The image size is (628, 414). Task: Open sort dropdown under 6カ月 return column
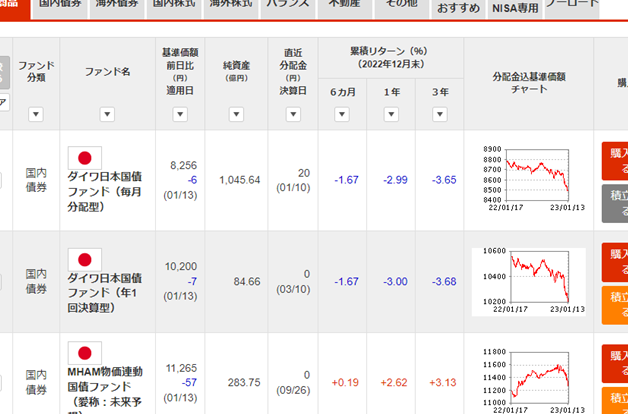coord(342,115)
